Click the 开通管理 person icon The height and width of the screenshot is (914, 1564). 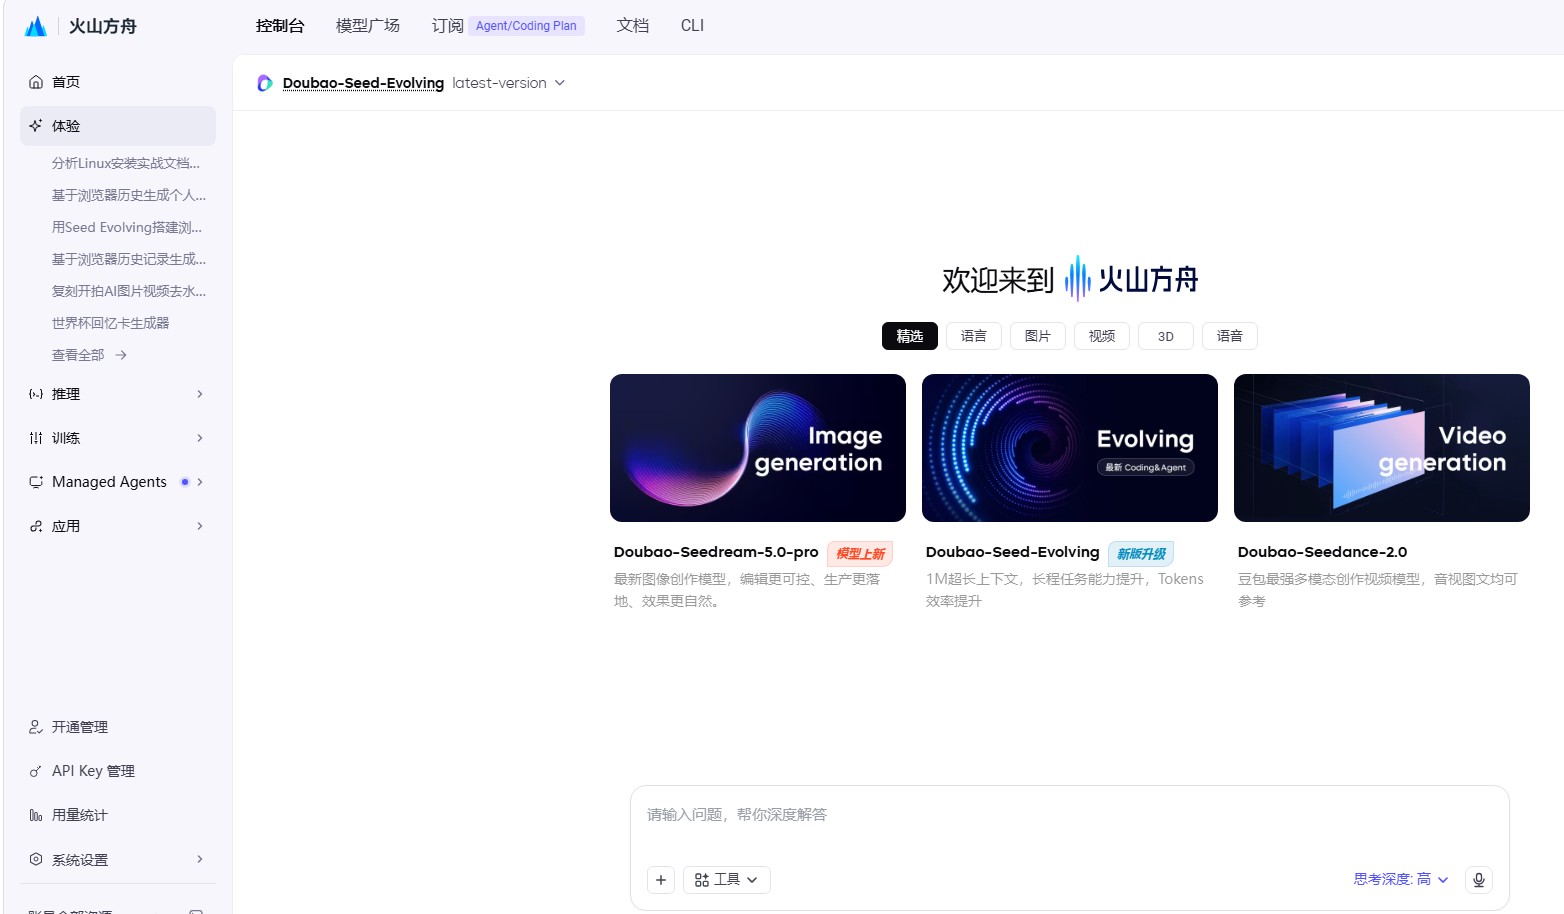coord(36,727)
